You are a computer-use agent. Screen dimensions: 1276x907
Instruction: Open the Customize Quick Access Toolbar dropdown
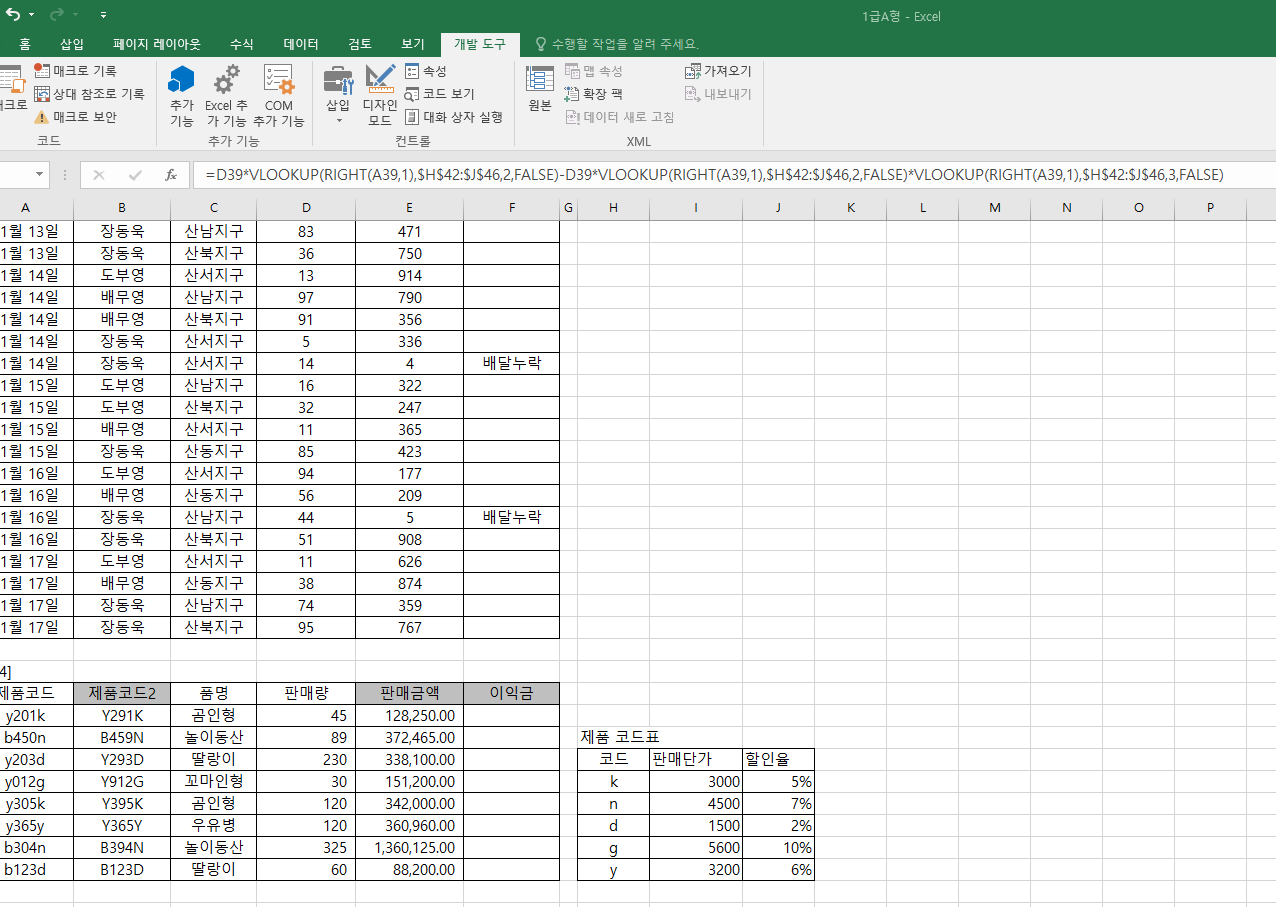tap(104, 16)
